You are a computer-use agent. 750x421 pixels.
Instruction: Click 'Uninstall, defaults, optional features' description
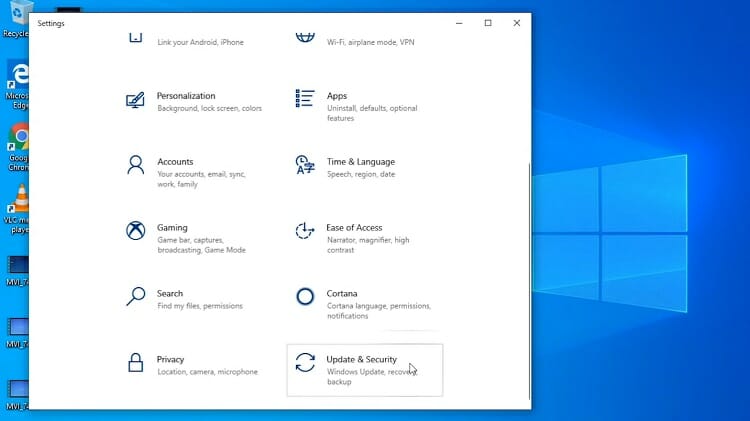point(372,113)
